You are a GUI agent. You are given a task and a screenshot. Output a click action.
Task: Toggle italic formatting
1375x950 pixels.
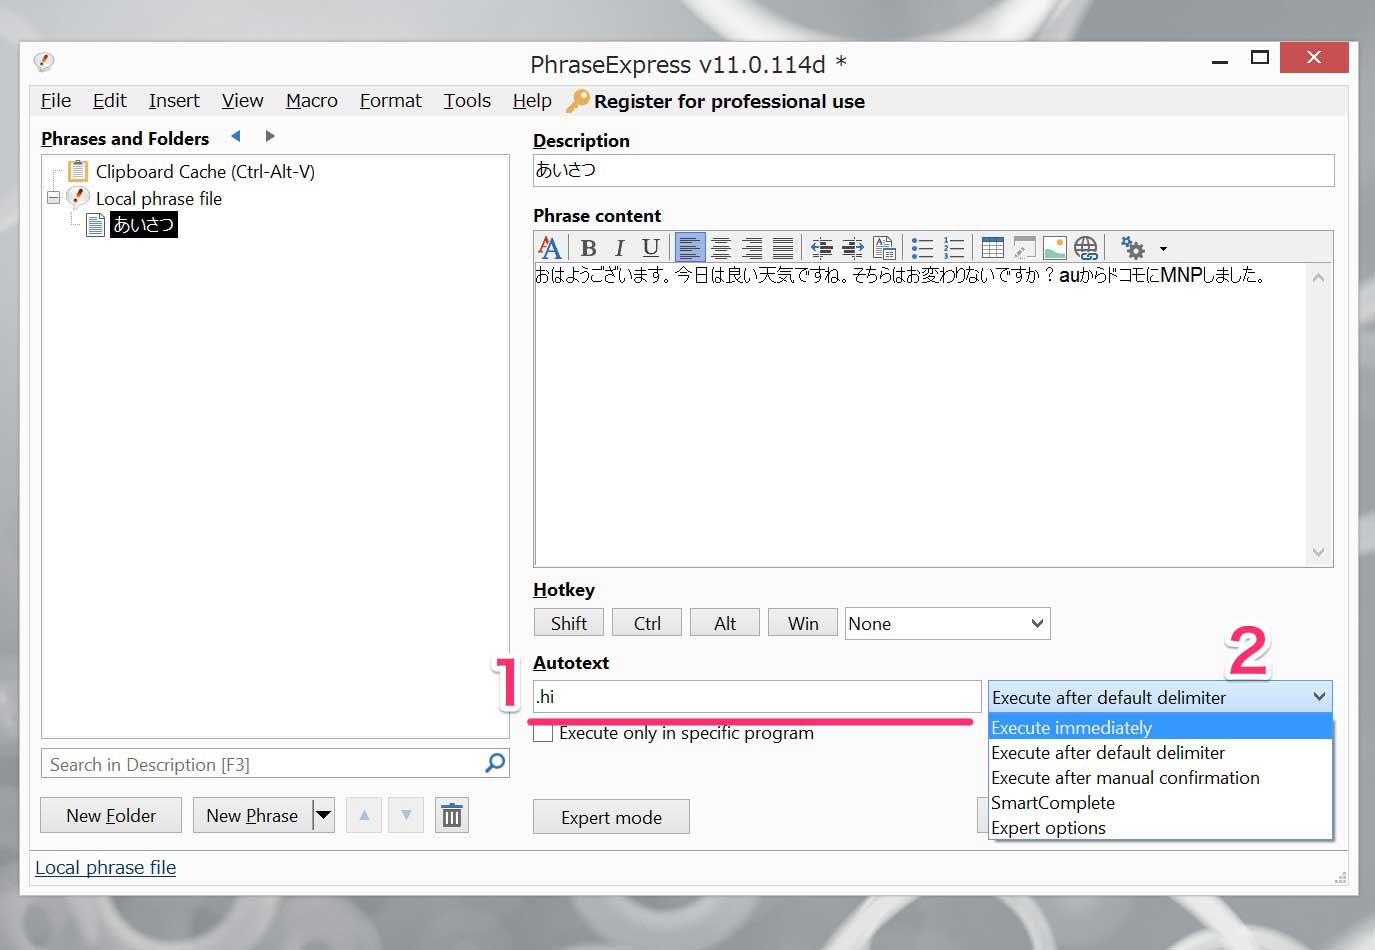[x=619, y=247]
